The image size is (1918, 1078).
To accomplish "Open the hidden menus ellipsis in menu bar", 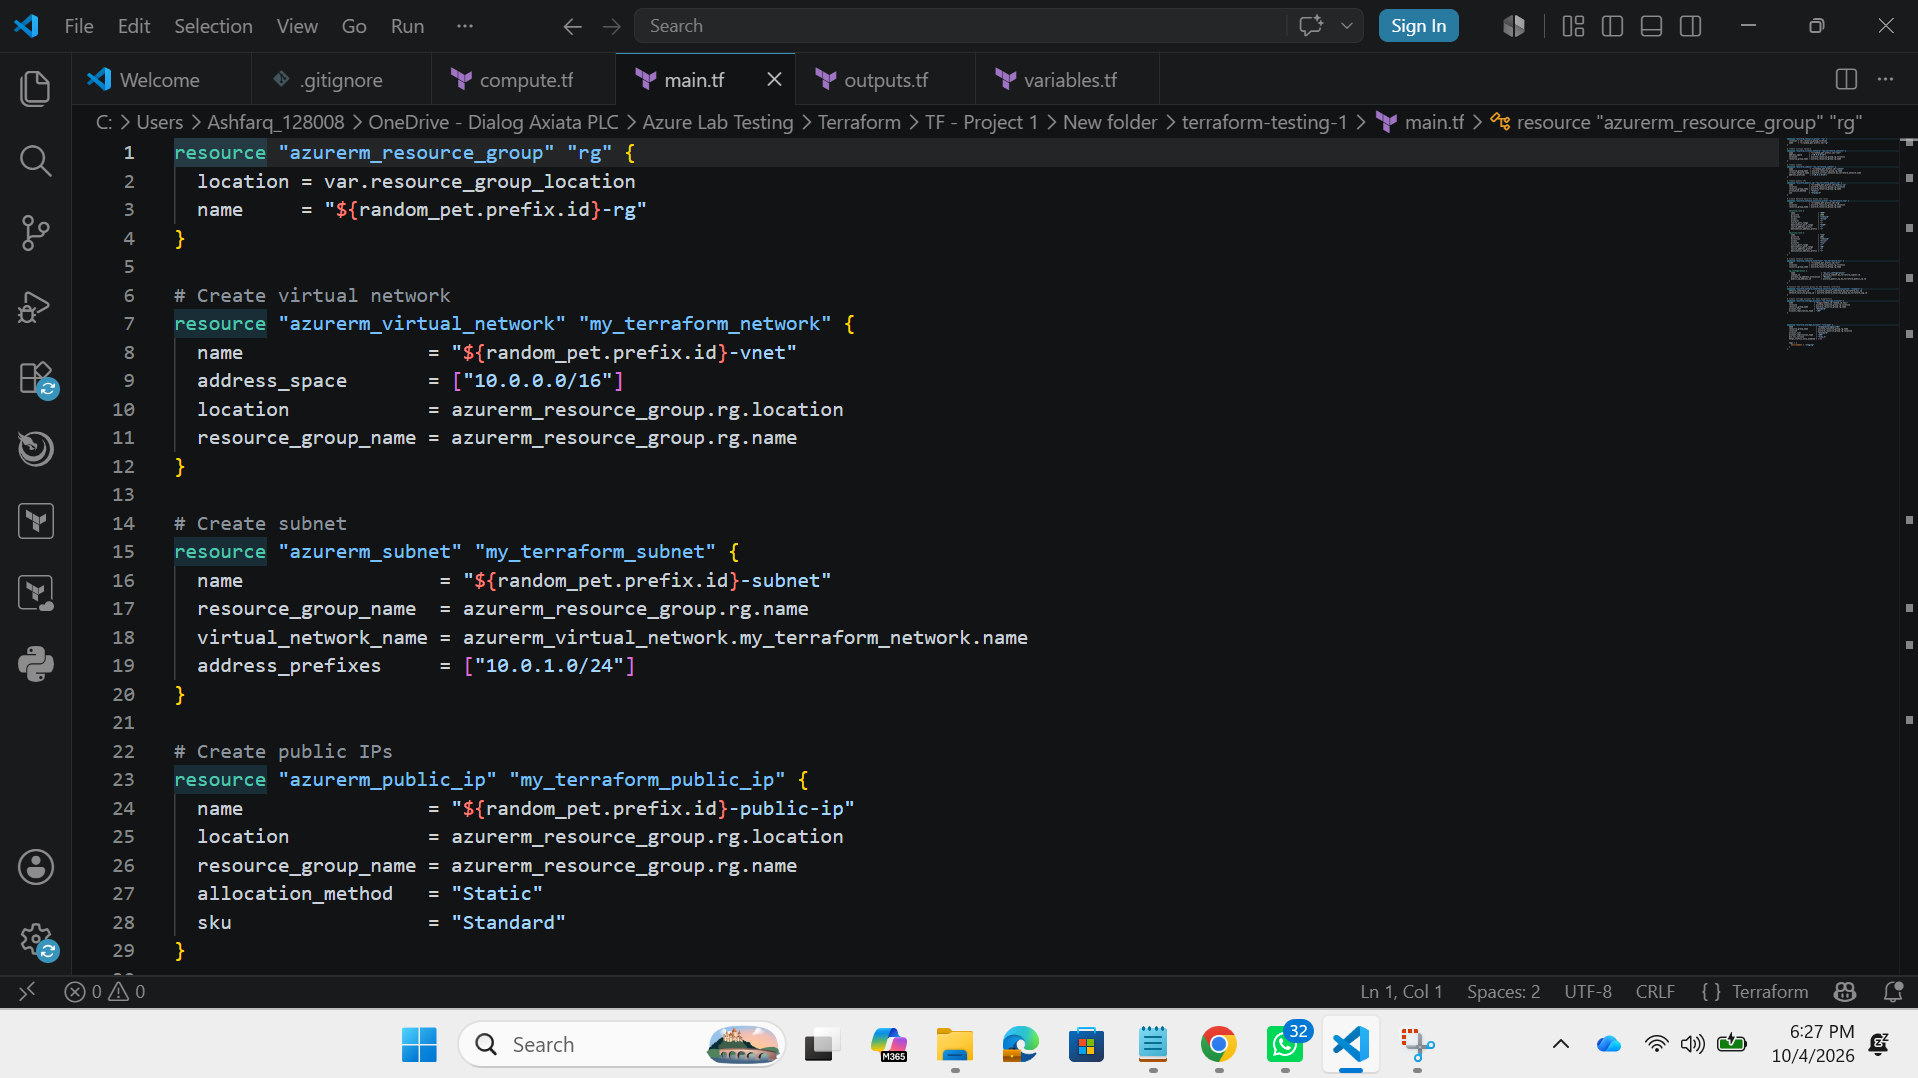I will point(464,26).
